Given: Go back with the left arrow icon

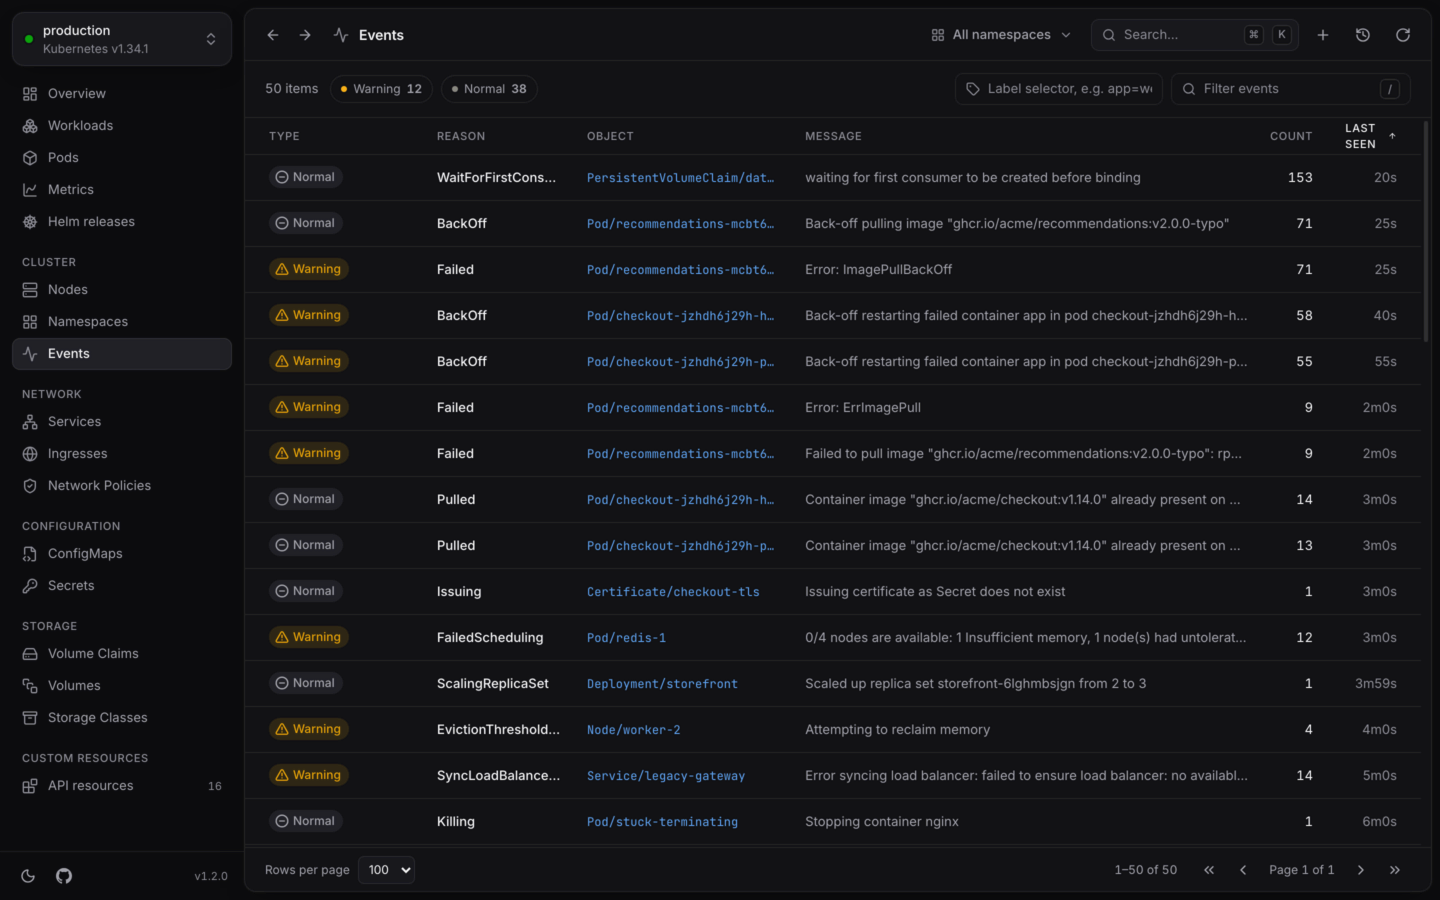Looking at the screenshot, I should 273,35.
